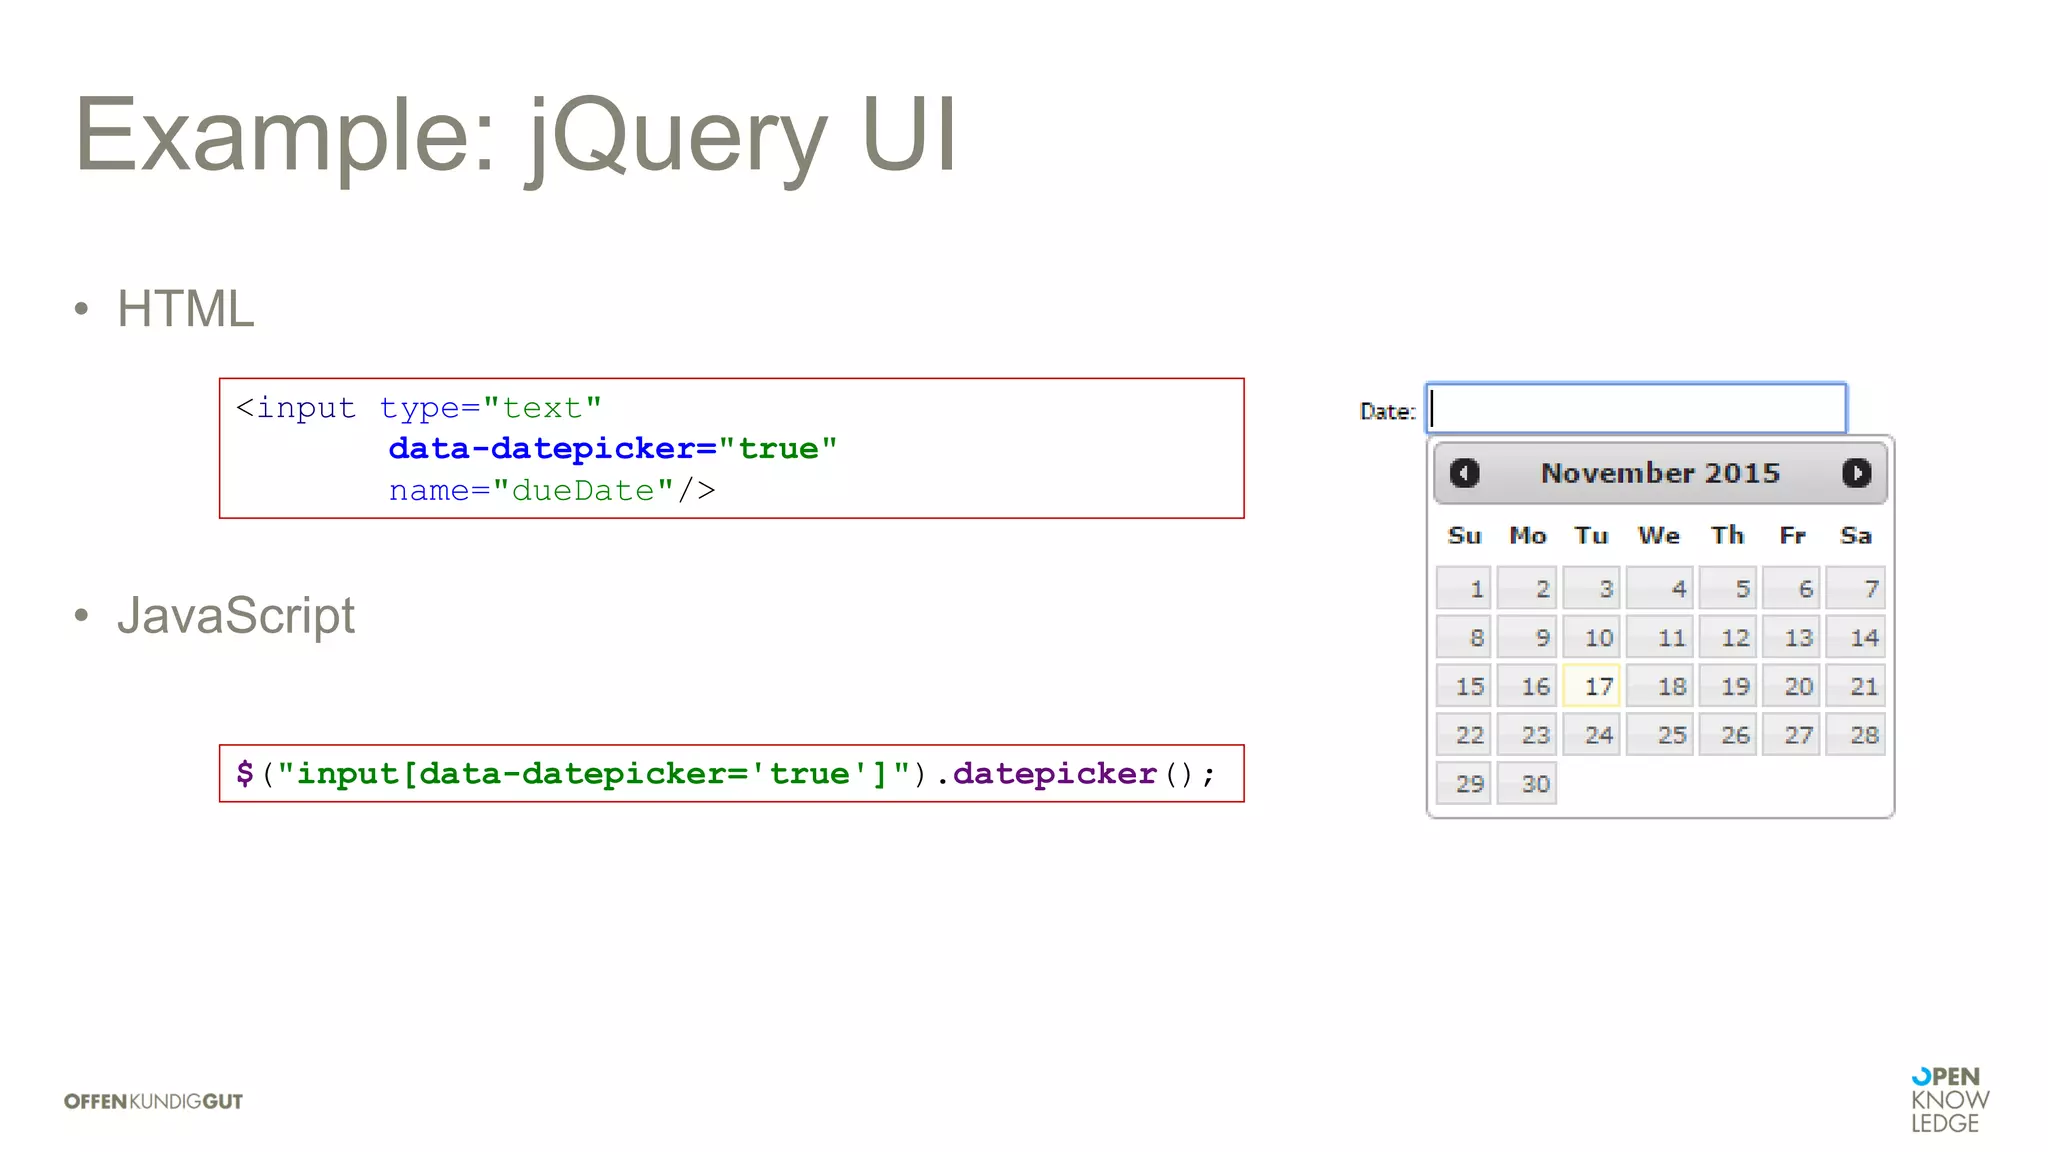Pick the 20th in datepicker
The height and width of the screenshot is (1152, 2048).
(x=1792, y=686)
